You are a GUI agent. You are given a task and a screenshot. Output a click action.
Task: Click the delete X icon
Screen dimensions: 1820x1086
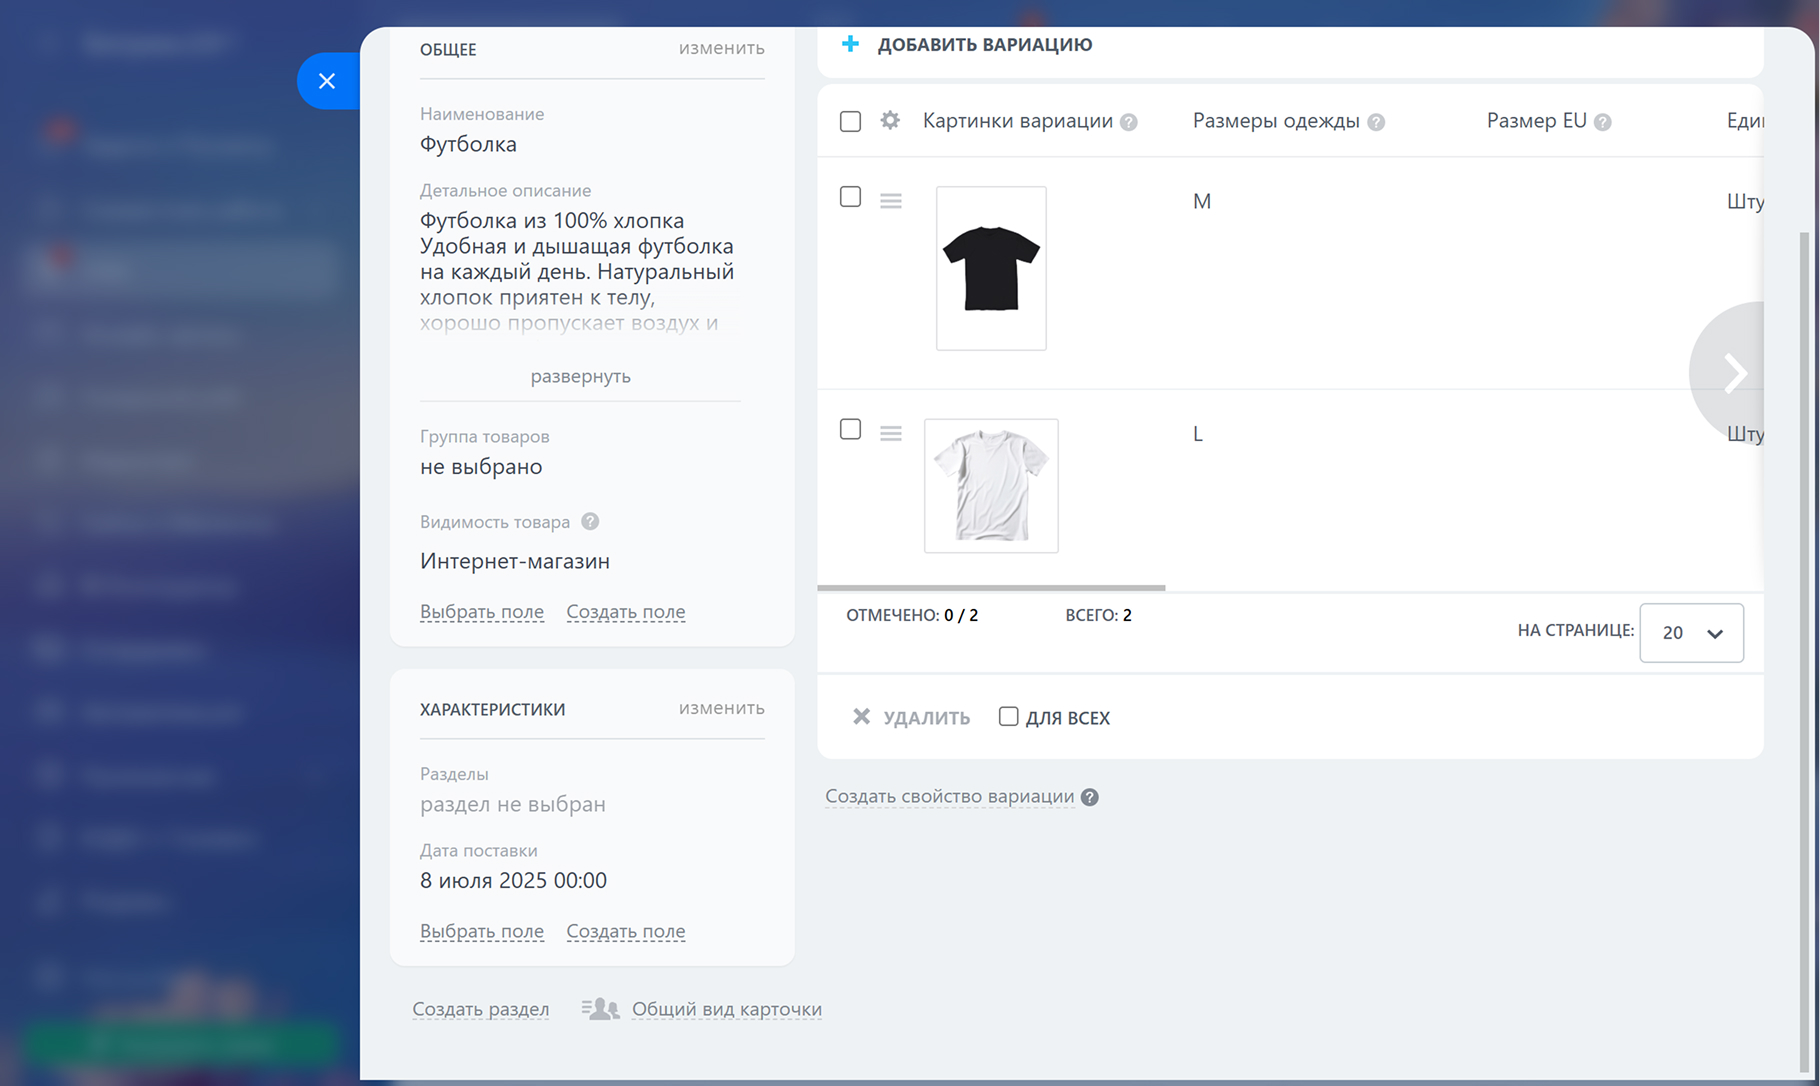coord(861,716)
